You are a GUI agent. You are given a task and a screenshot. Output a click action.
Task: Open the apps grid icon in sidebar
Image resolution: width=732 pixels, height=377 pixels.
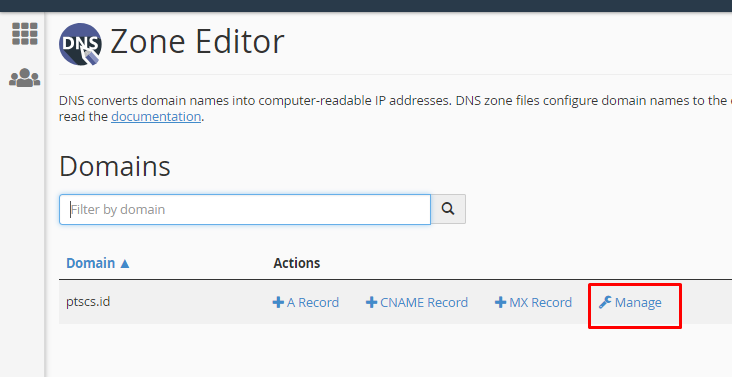click(x=24, y=34)
